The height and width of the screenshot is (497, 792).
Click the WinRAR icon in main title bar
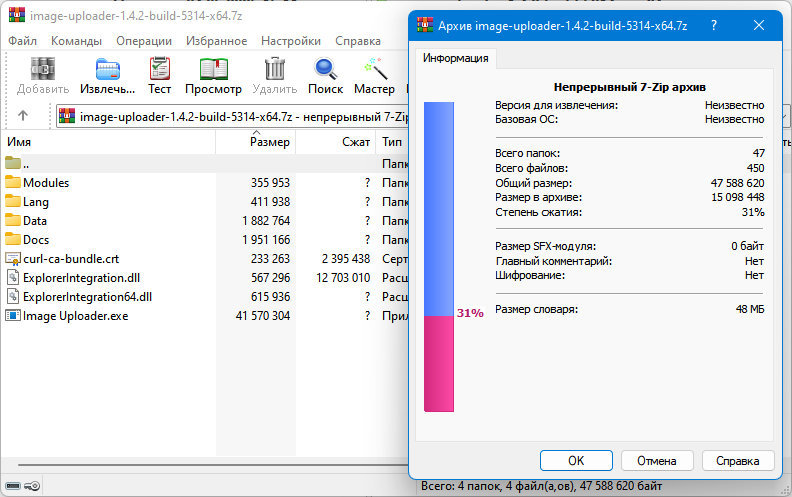pos(17,15)
